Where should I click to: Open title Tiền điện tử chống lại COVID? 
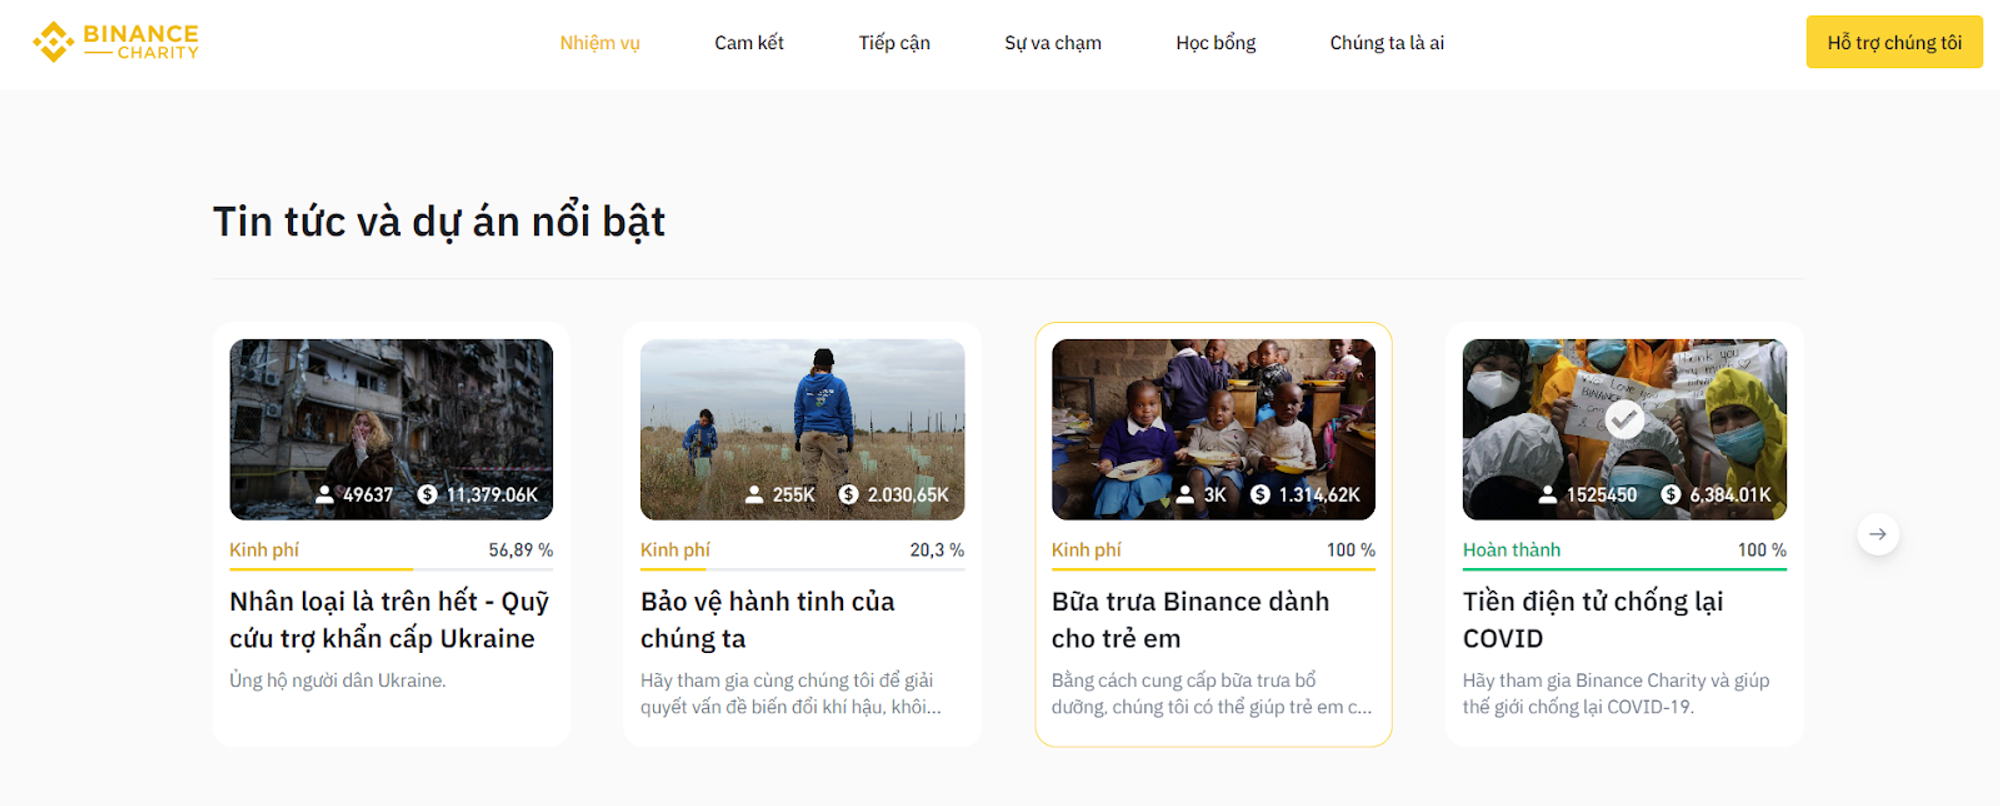pyautogui.click(x=1592, y=620)
